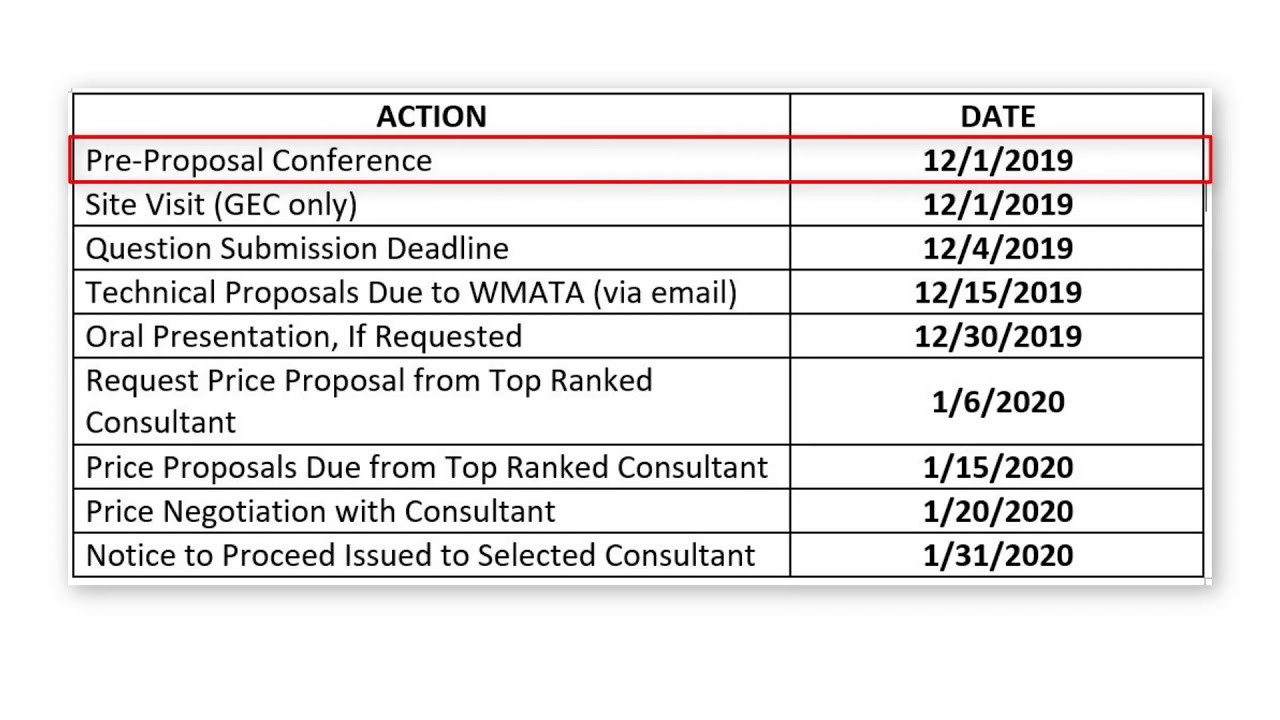The height and width of the screenshot is (720, 1280).
Task: Click the 12/30/2019 date cell
Action: coord(997,336)
